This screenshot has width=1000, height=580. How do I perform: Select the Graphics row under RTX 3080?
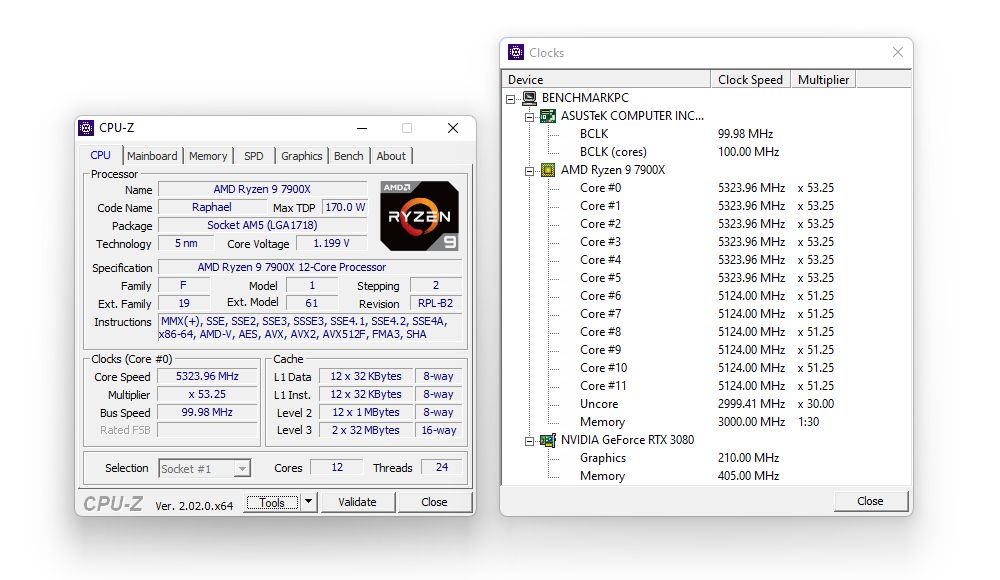pos(707,458)
